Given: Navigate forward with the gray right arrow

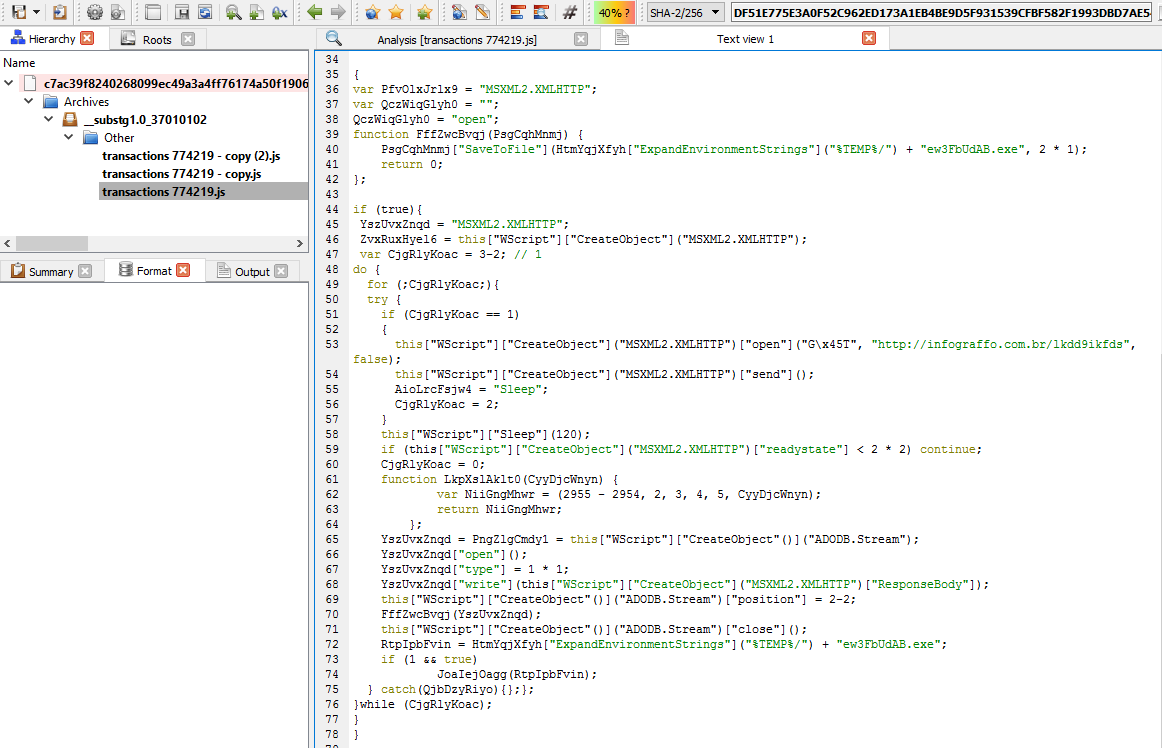Looking at the screenshot, I should coord(338,12).
